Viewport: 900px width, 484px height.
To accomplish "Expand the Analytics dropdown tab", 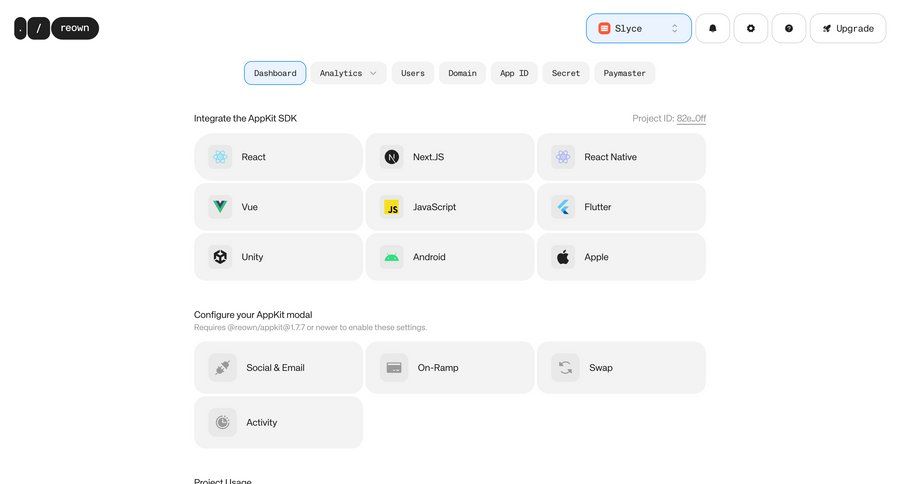I will coord(348,73).
